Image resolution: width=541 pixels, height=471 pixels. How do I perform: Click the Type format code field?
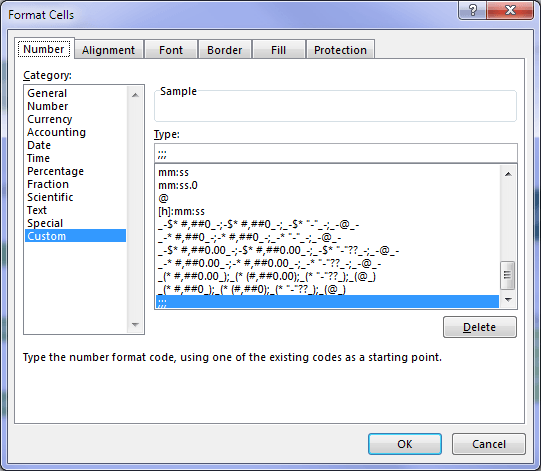(336, 153)
